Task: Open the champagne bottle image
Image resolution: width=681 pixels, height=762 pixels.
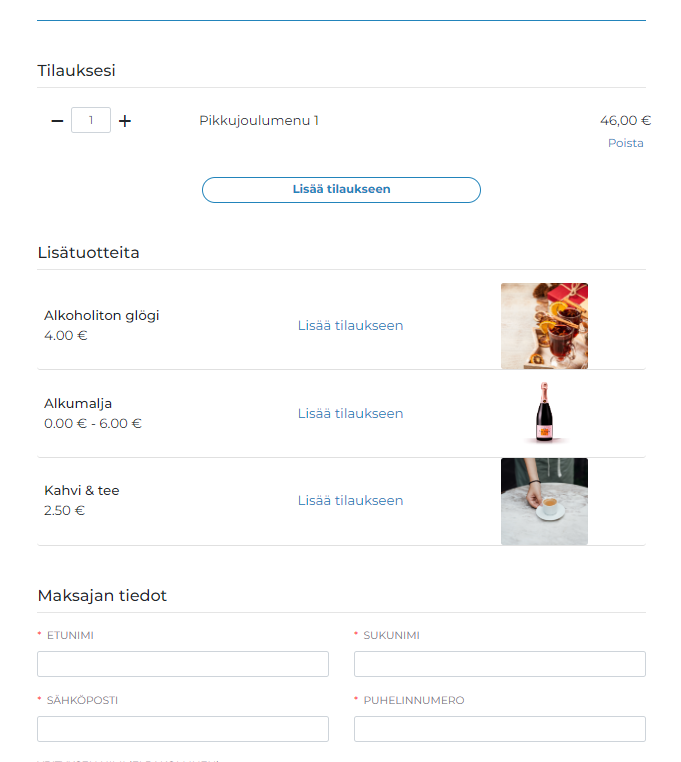Action: point(544,413)
